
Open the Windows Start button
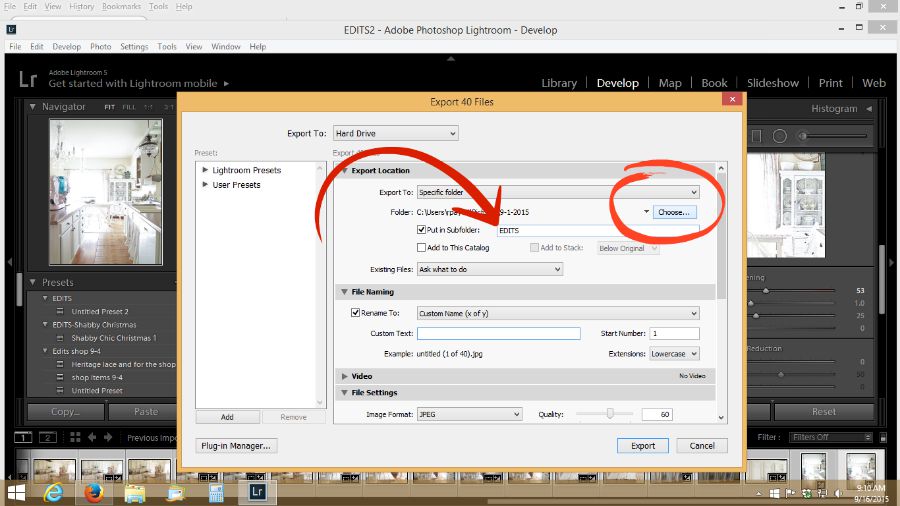click(x=17, y=493)
